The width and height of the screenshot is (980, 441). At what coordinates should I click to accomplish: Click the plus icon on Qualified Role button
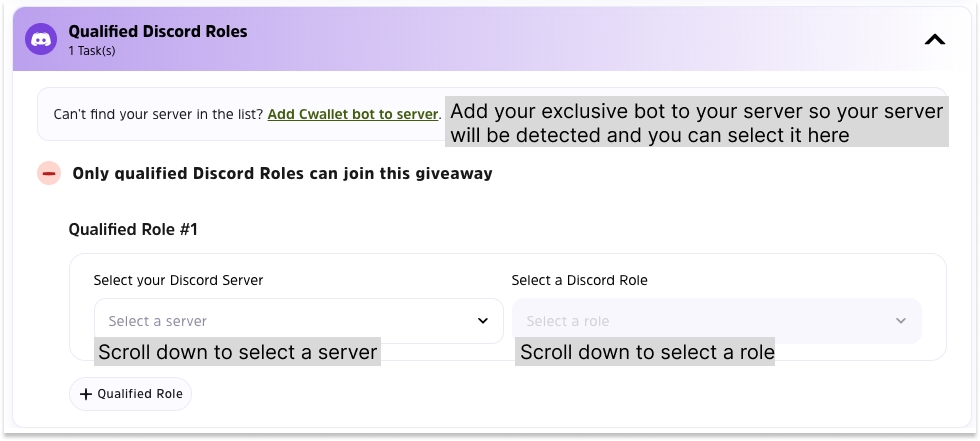pos(86,394)
